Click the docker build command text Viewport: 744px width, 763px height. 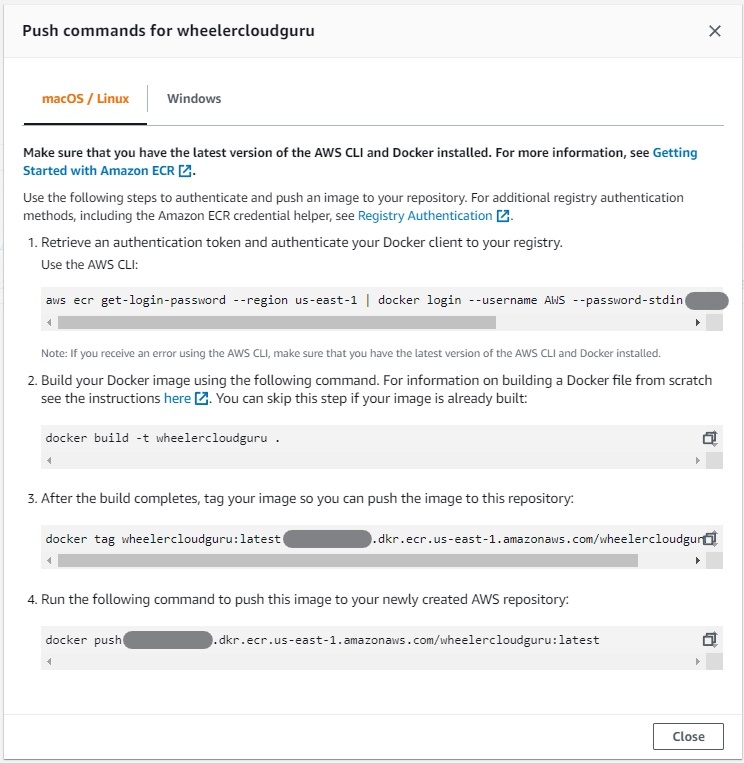coord(162,438)
